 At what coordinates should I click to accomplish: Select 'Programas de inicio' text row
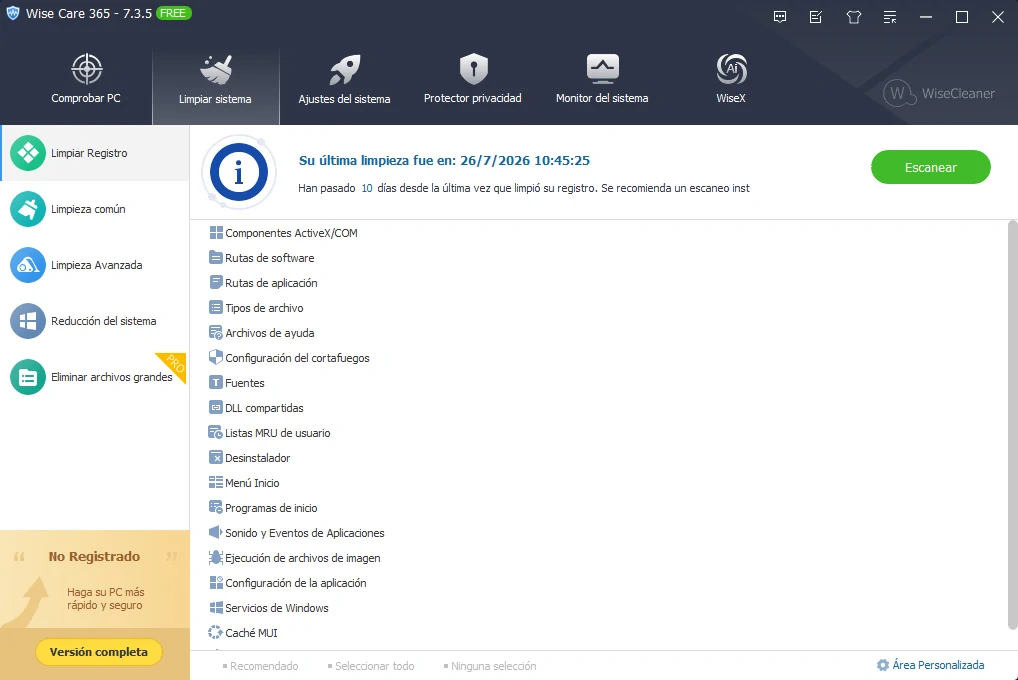271,508
